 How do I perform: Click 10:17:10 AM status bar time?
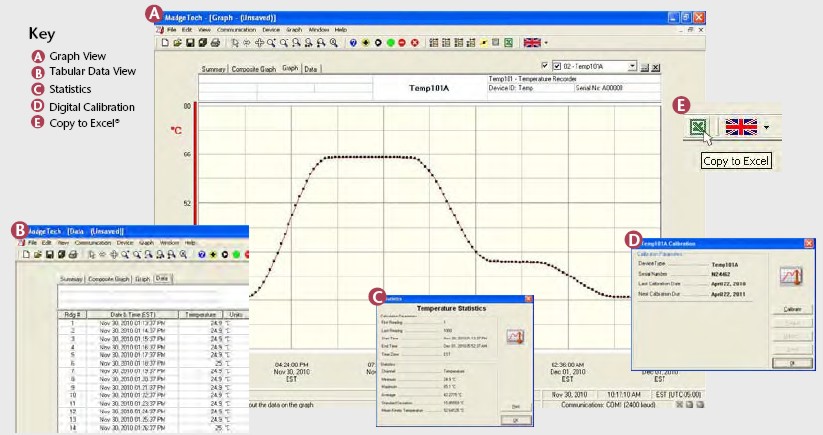click(624, 395)
